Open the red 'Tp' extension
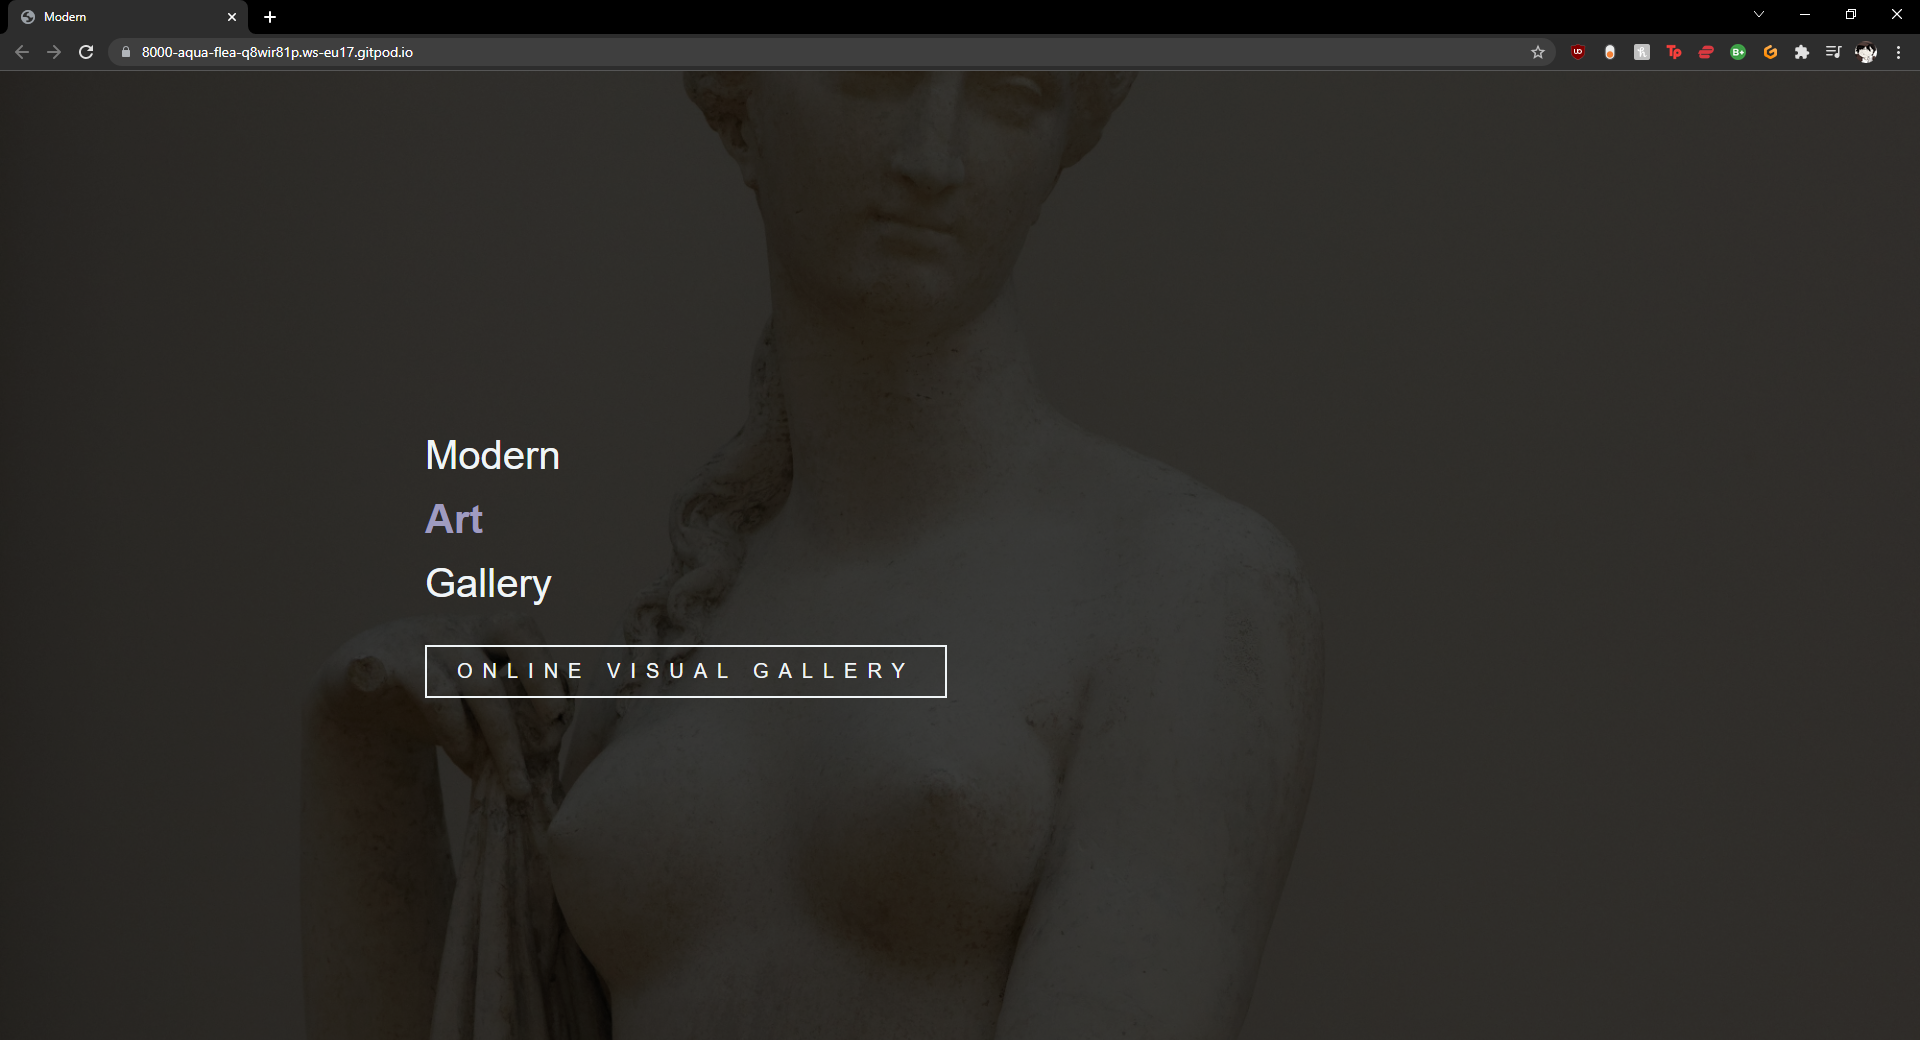Image resolution: width=1920 pixels, height=1040 pixels. coord(1674,52)
